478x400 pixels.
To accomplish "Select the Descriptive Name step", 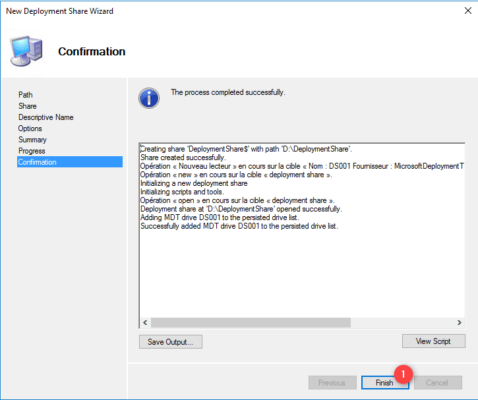I will pos(46,117).
